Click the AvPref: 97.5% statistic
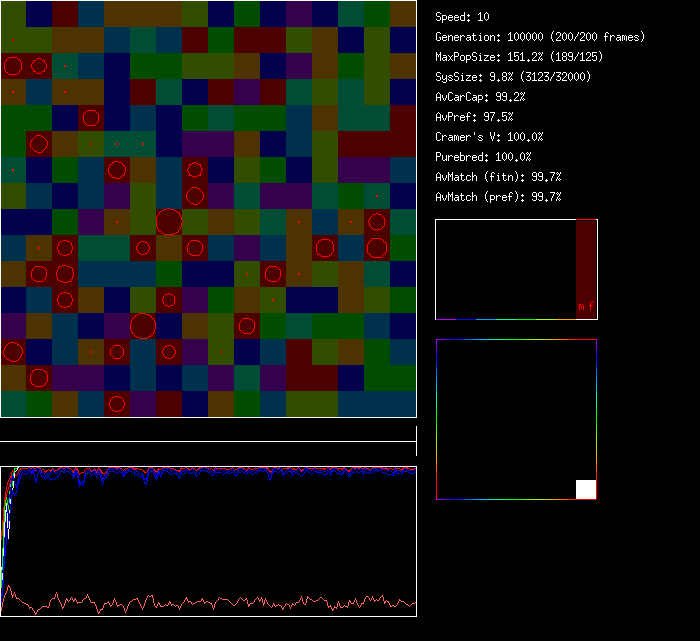This screenshot has height=641, width=700. point(474,117)
